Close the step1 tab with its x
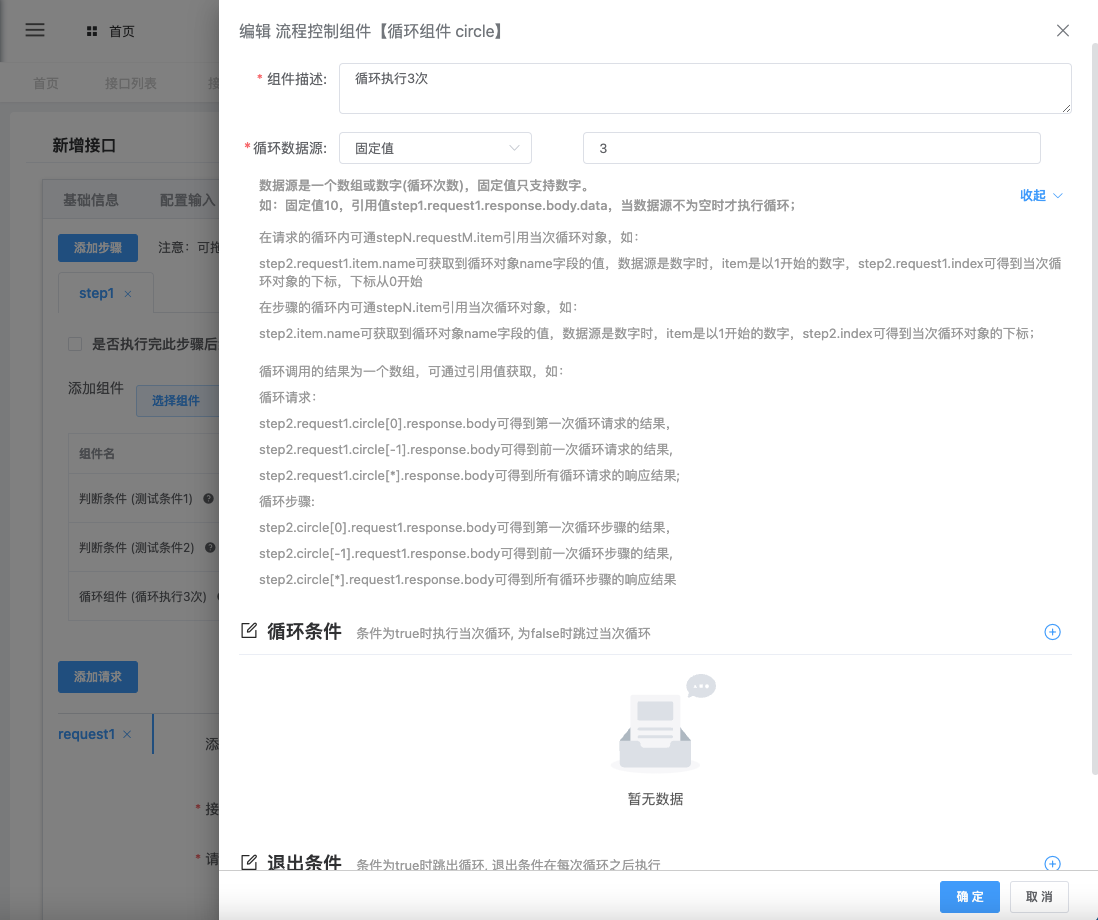1098x920 pixels. click(128, 294)
